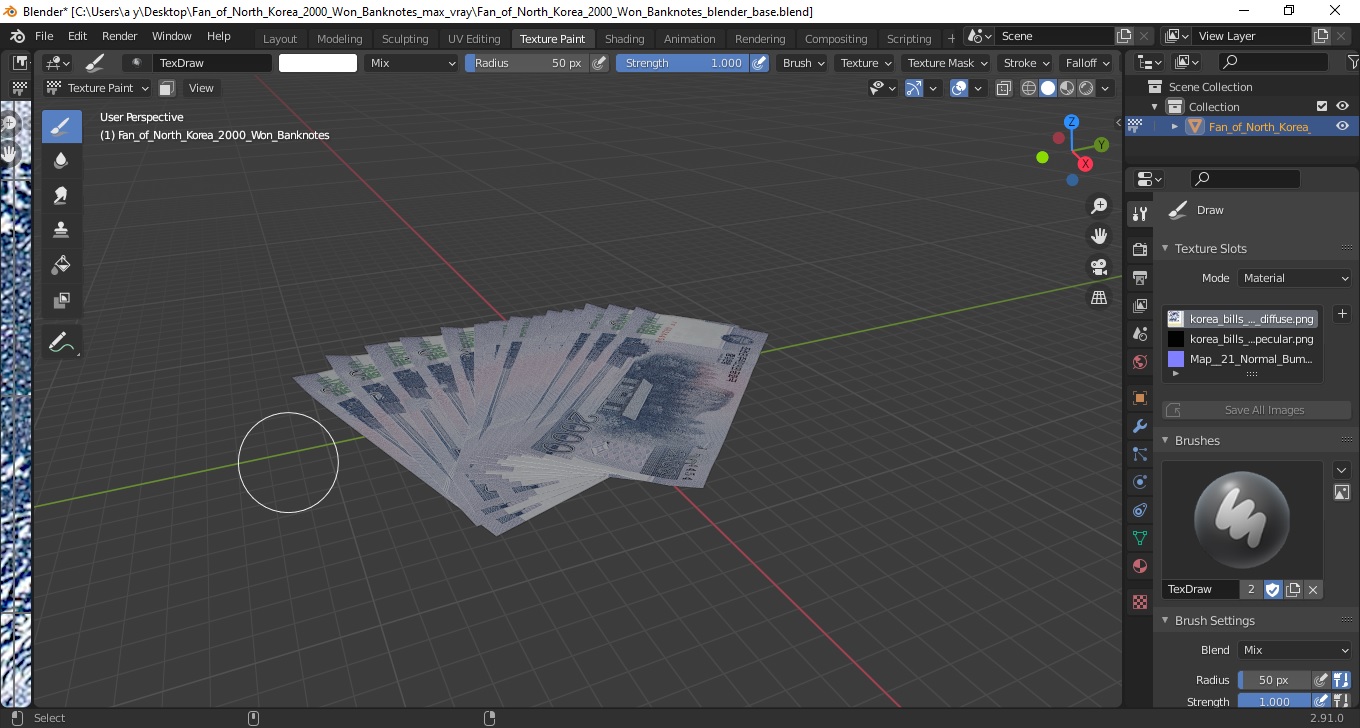Open Blend Mix dropdown in Brush Settings
This screenshot has width=1360, height=728.
(1295, 650)
